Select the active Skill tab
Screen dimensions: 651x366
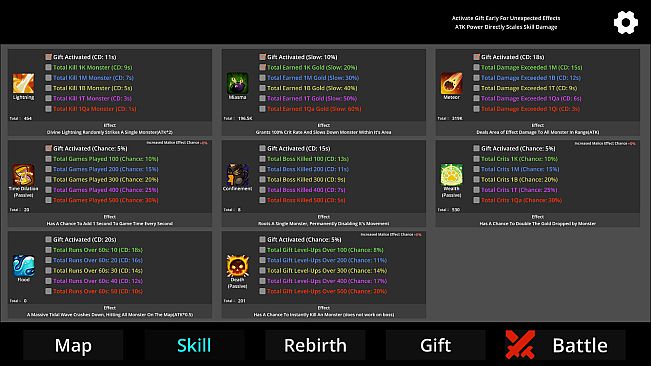(194, 345)
